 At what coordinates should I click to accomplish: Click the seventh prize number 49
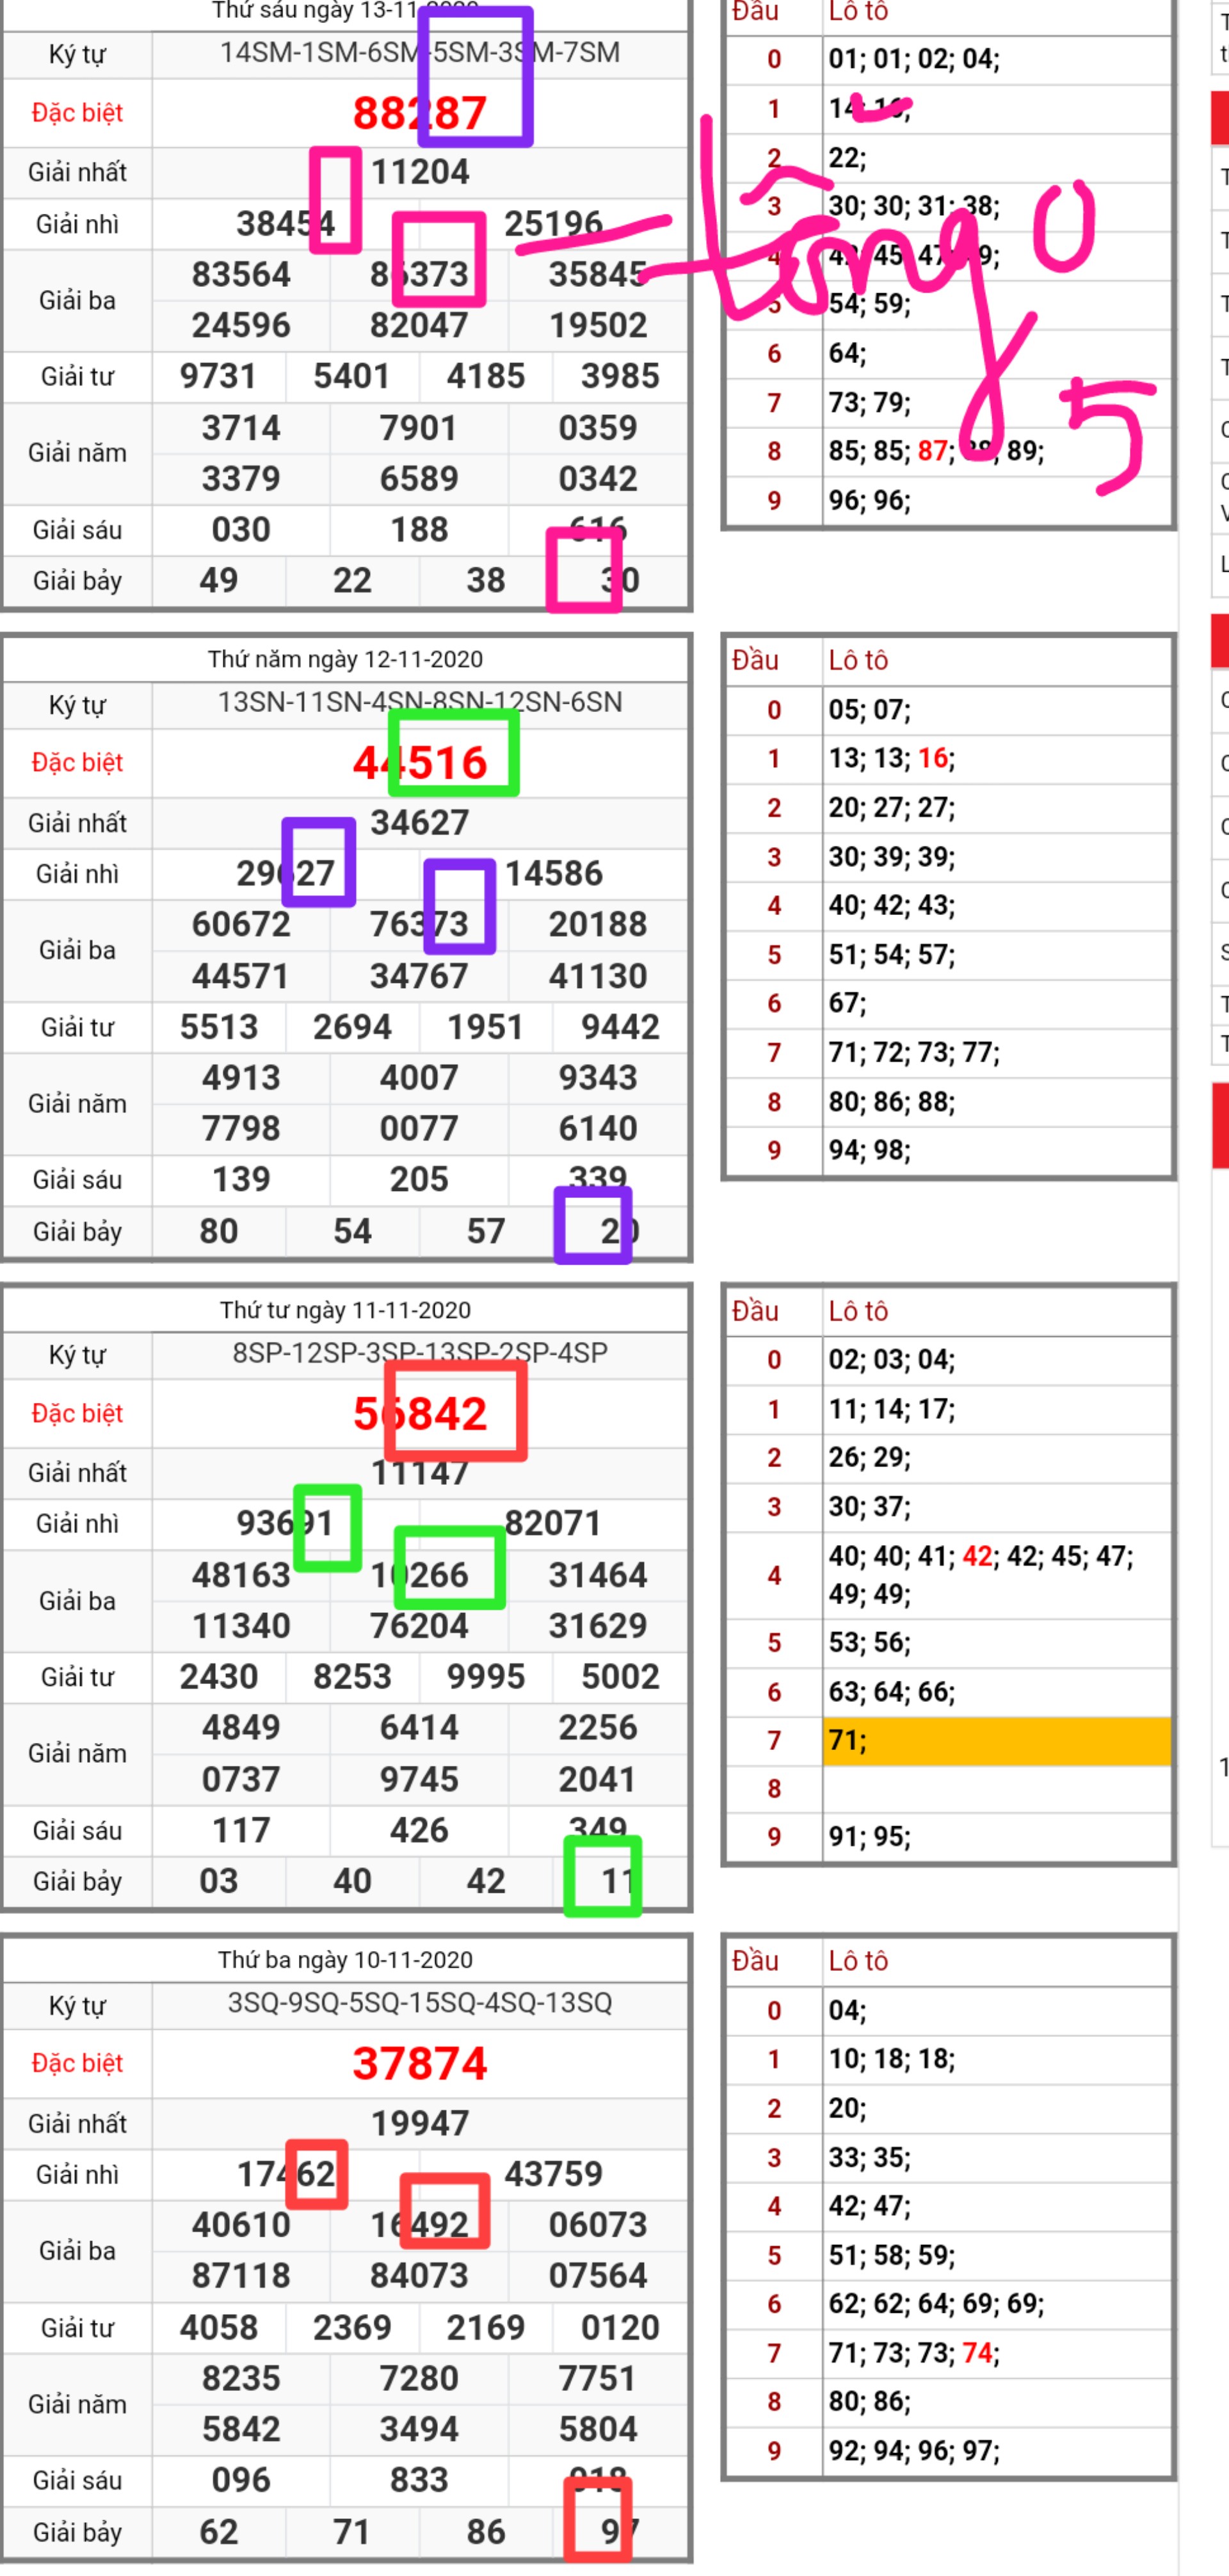click(x=218, y=581)
